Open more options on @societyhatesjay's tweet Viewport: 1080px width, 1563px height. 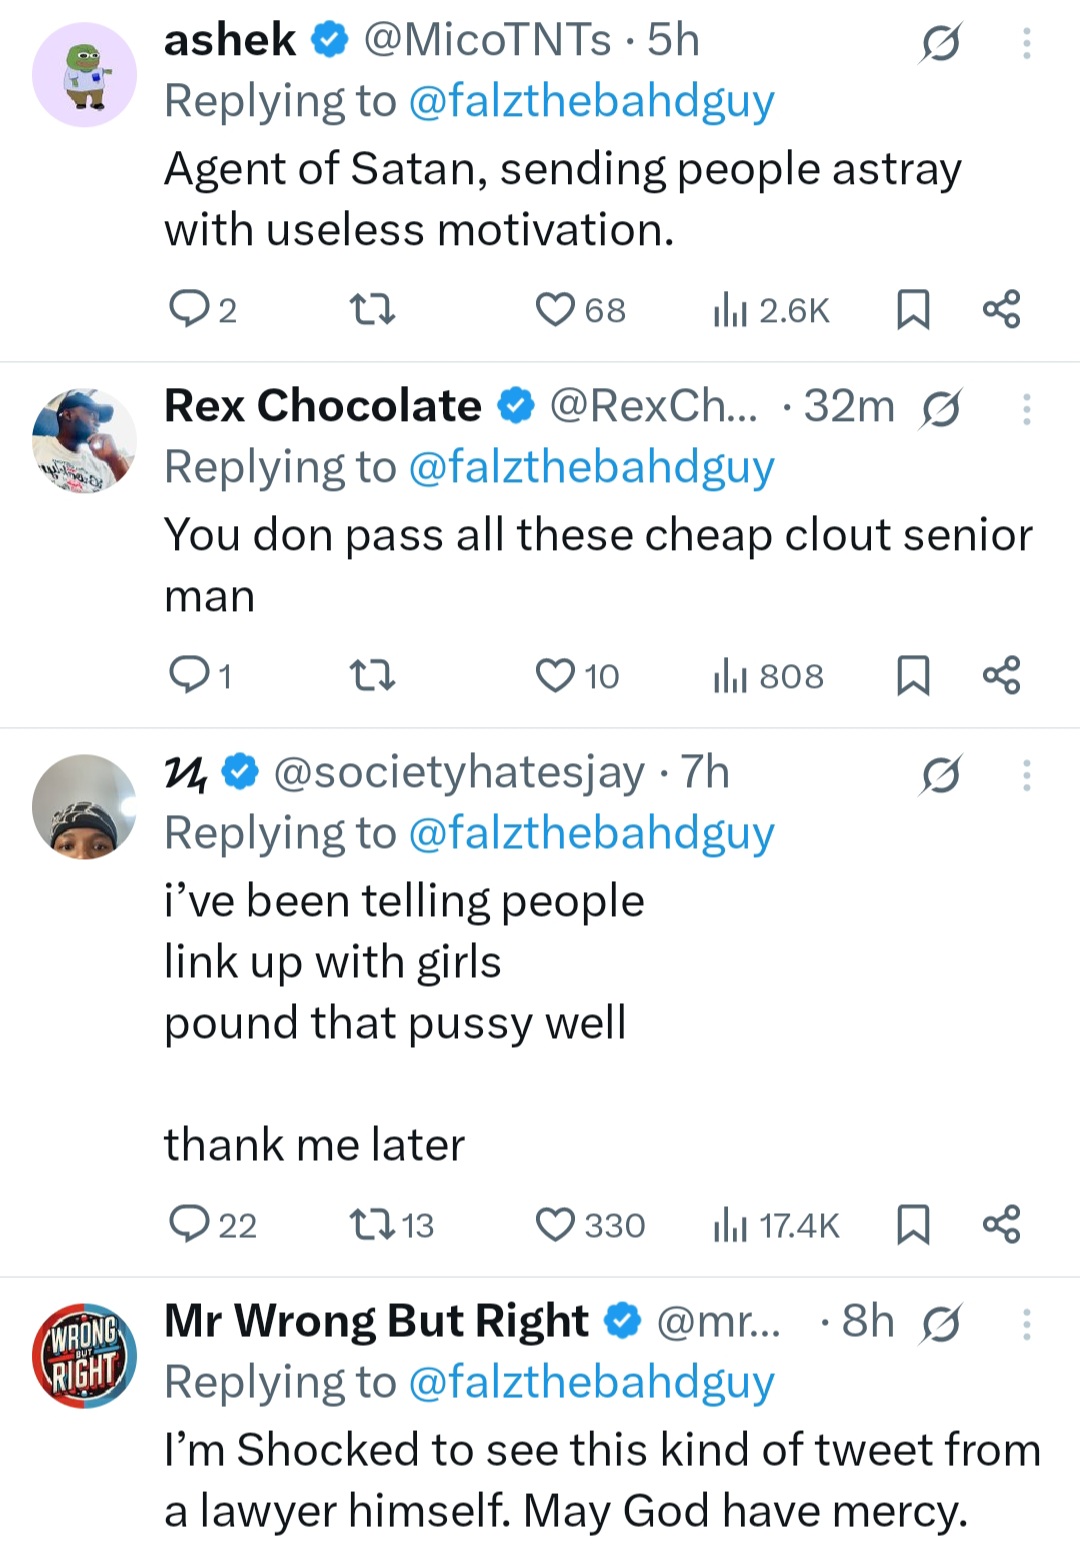[x=1026, y=775]
